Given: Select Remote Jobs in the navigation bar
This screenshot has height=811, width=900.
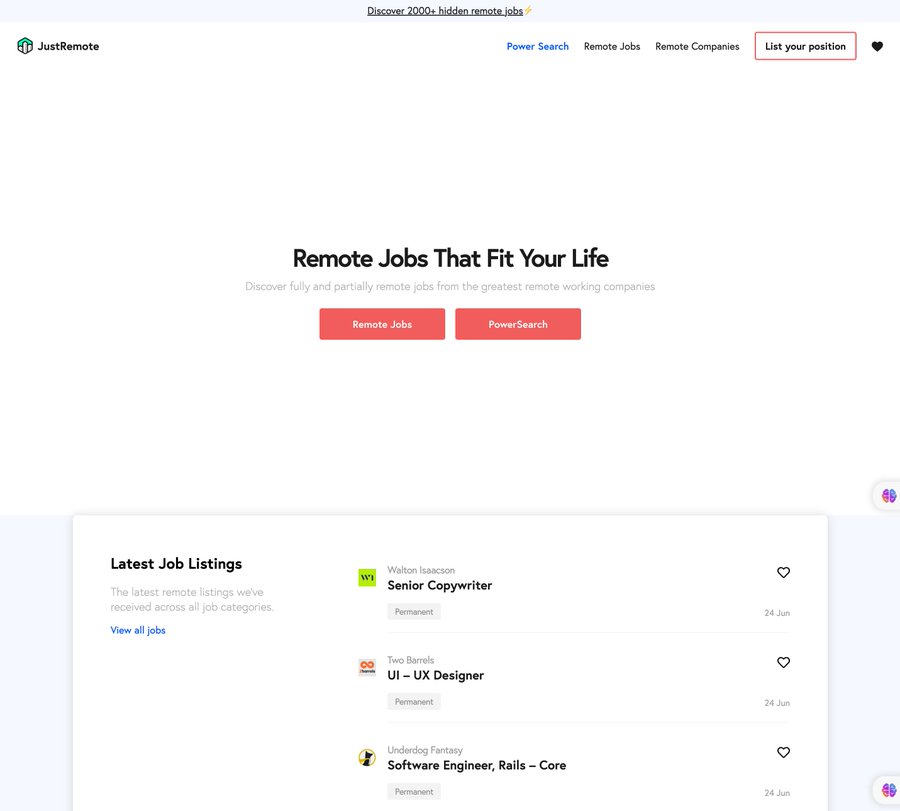Looking at the screenshot, I should [611, 46].
